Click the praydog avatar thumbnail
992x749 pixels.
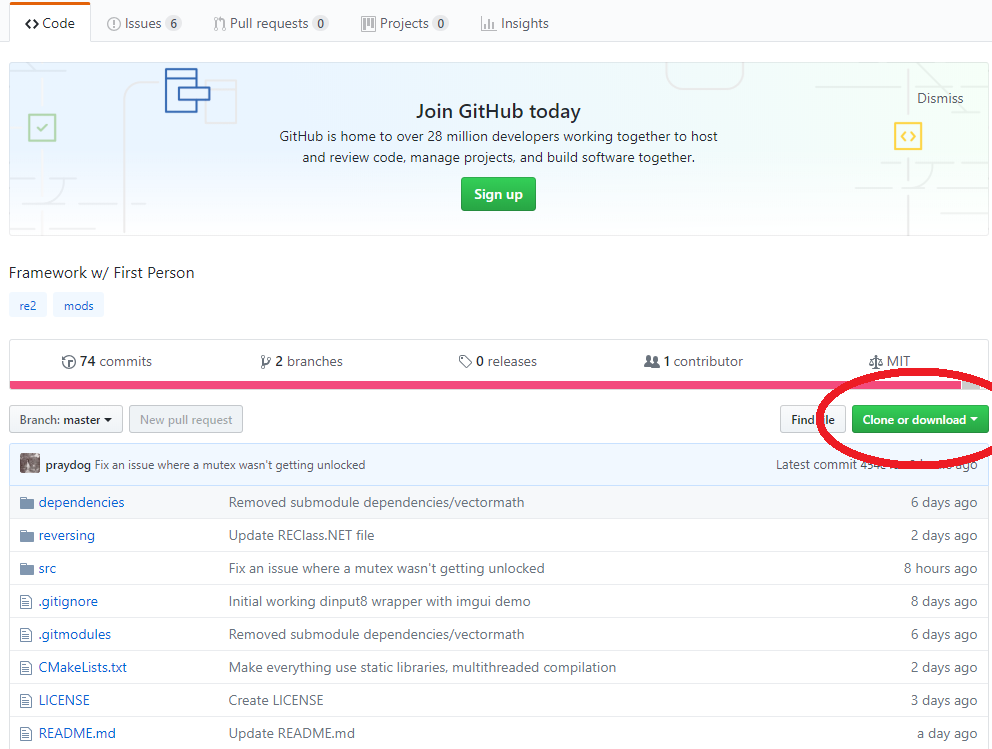30,464
